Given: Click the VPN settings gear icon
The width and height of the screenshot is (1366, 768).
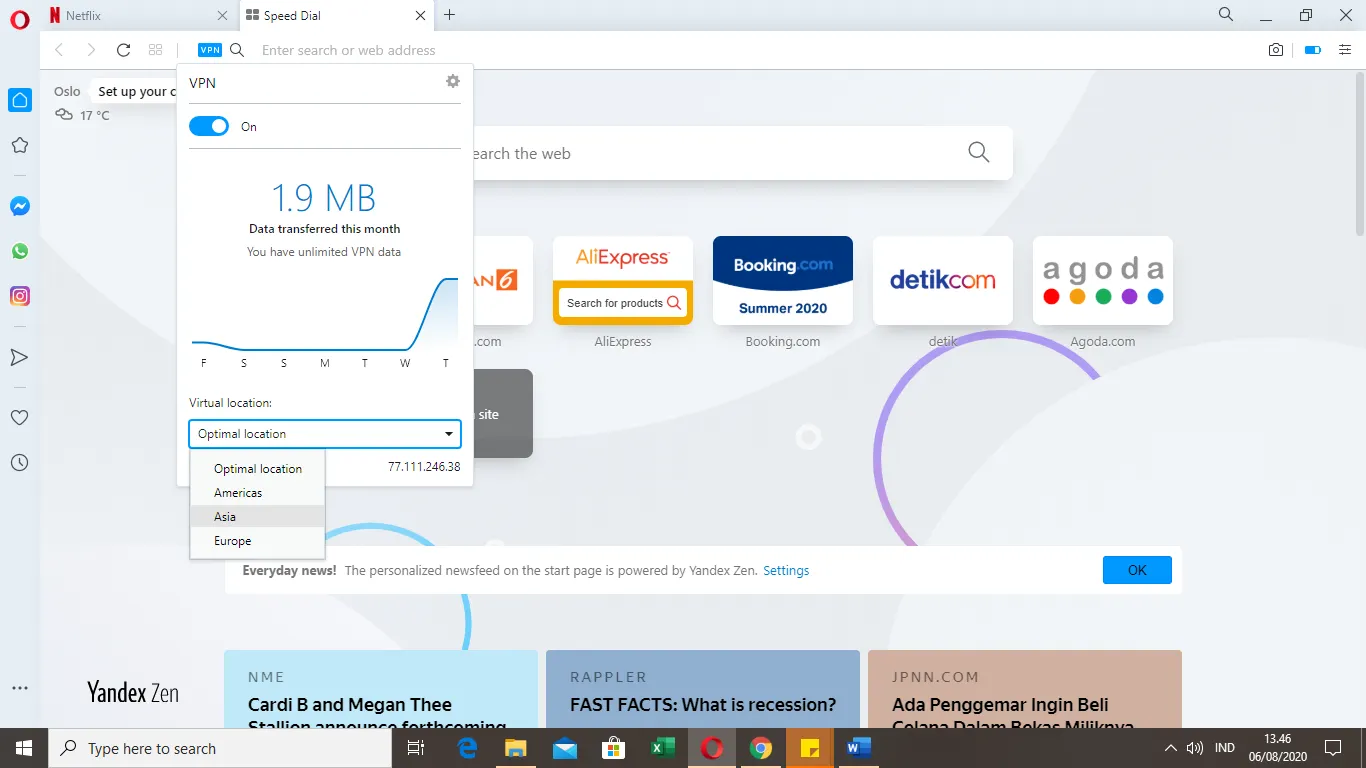Looking at the screenshot, I should [x=453, y=82].
